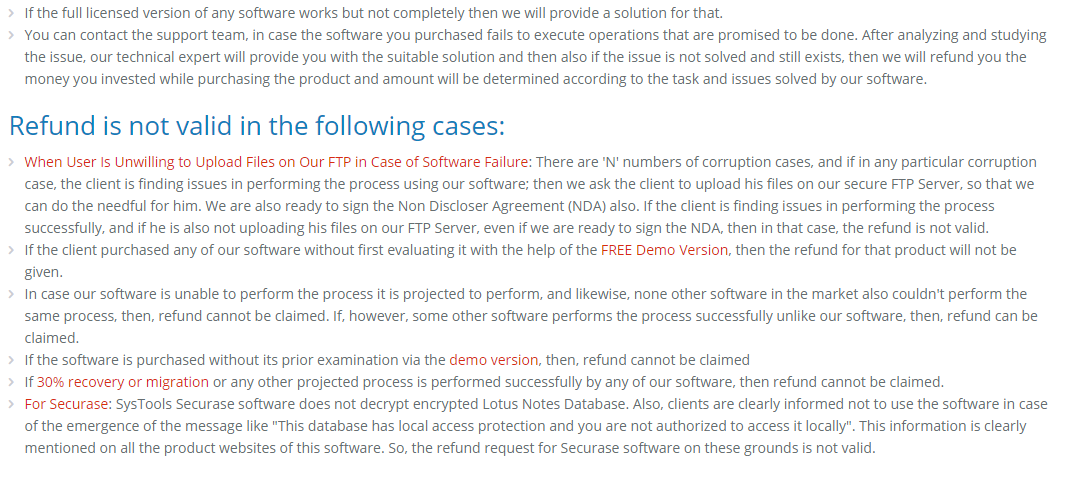This screenshot has height=479, width=1066.
Task: Click the line starting "mentioned on all the product websites"
Action: 449,448
